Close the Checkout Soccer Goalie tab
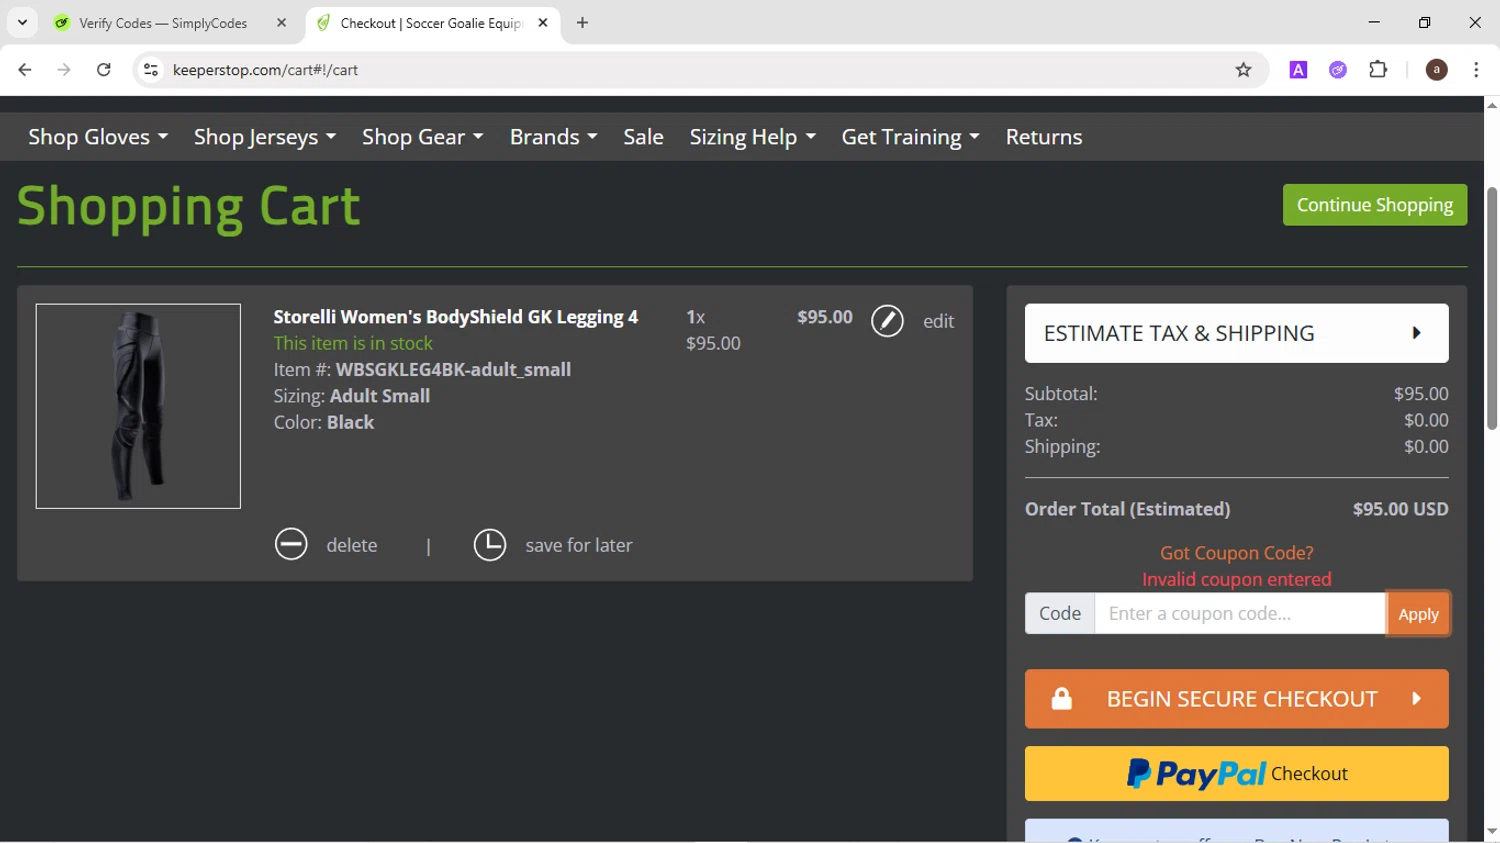 (543, 23)
